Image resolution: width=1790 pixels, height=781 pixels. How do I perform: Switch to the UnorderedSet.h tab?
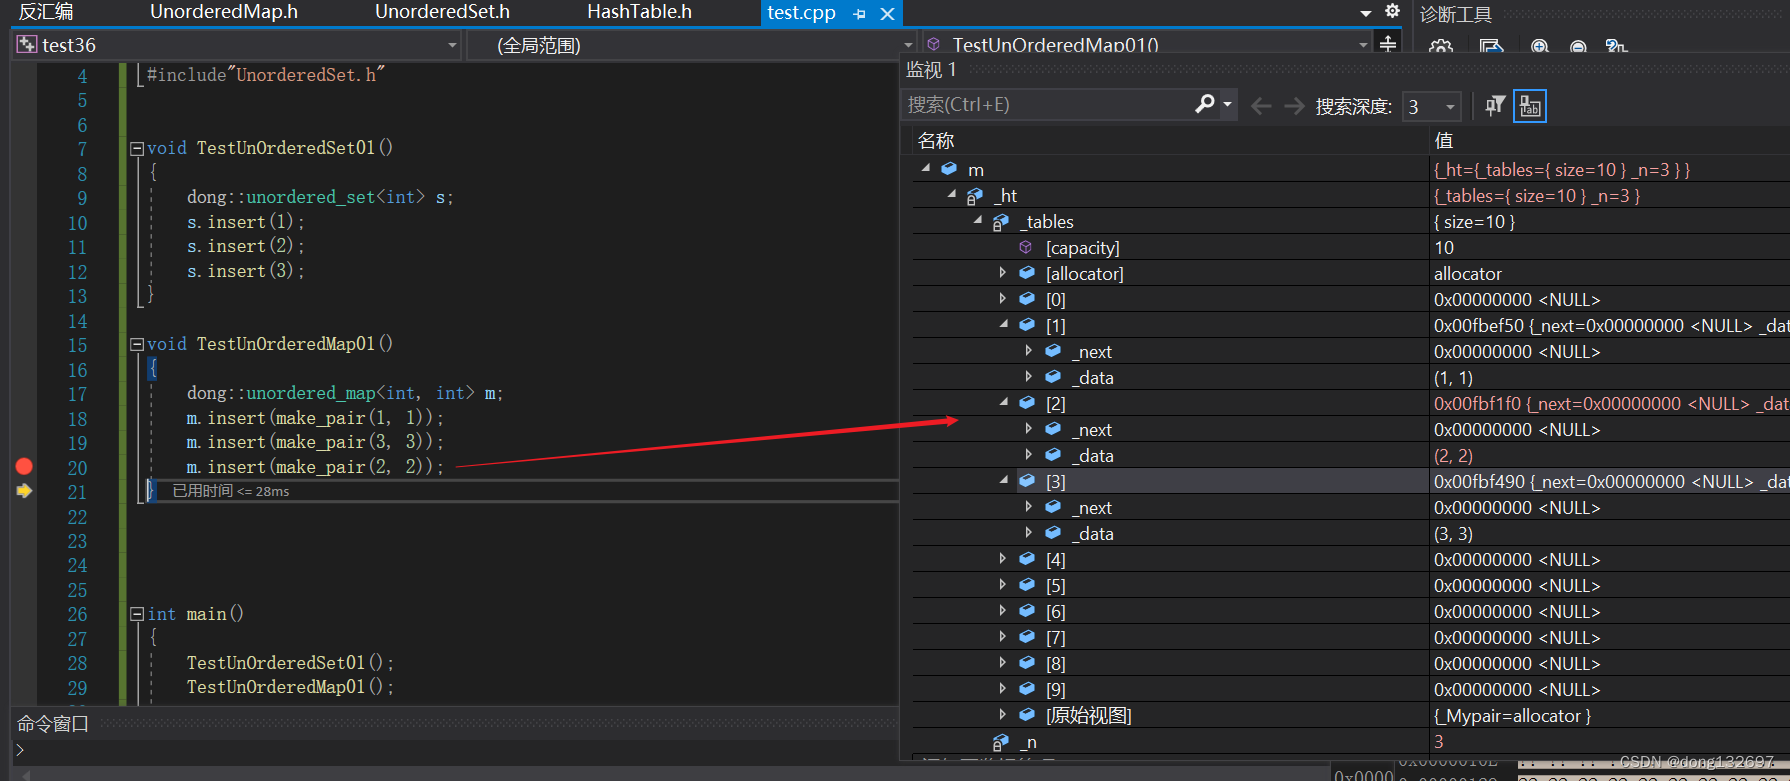pos(442,12)
